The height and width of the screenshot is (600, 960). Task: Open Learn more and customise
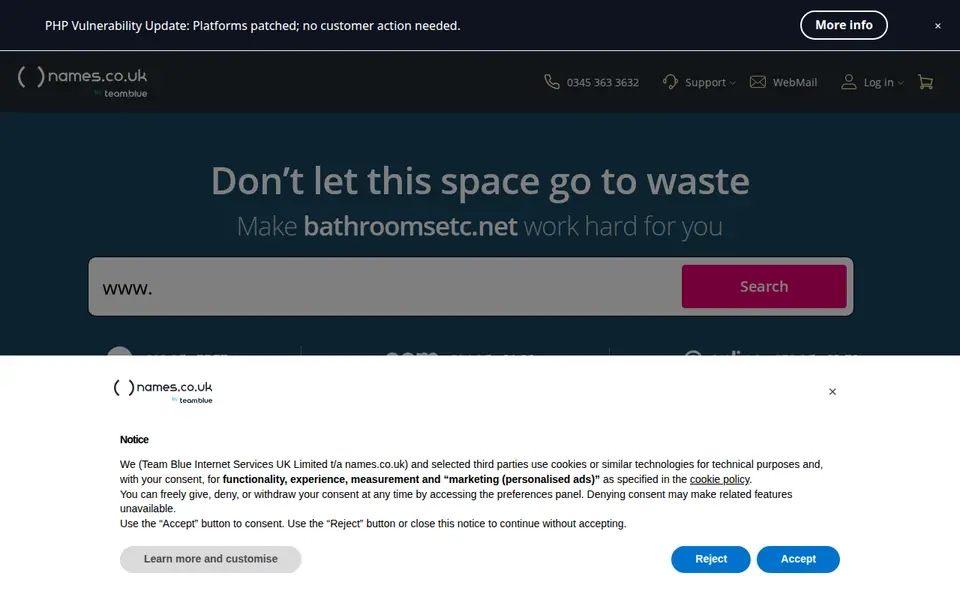coord(211,559)
